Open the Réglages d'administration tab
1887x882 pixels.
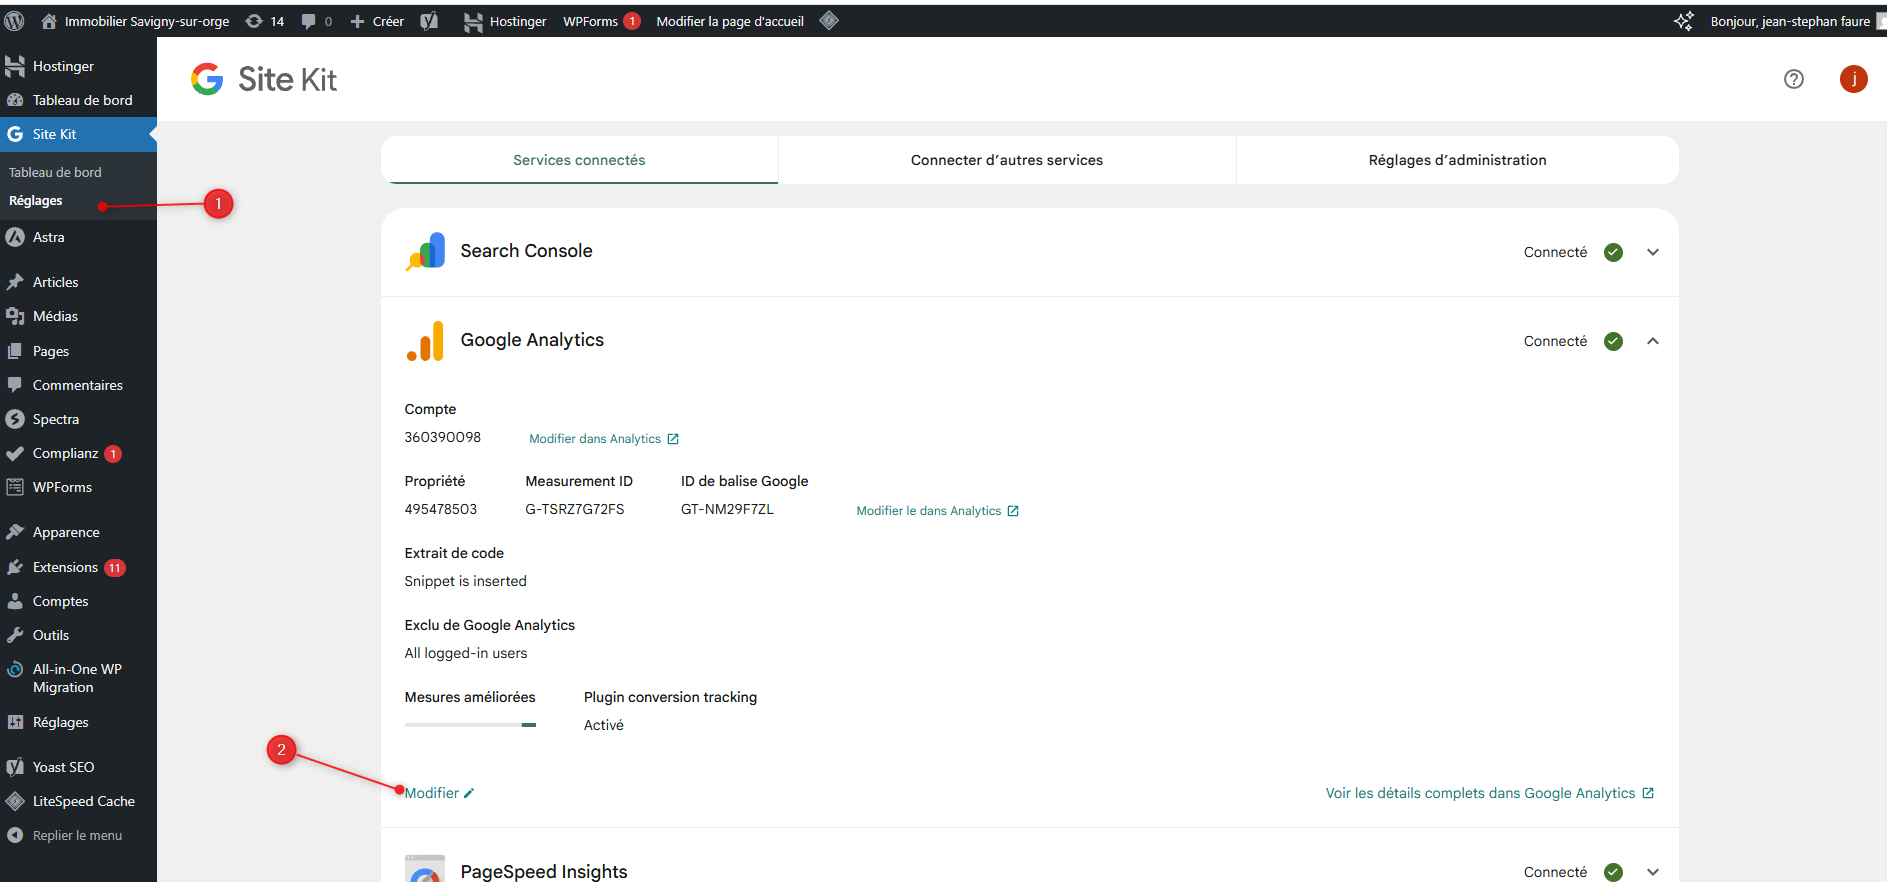pos(1456,160)
